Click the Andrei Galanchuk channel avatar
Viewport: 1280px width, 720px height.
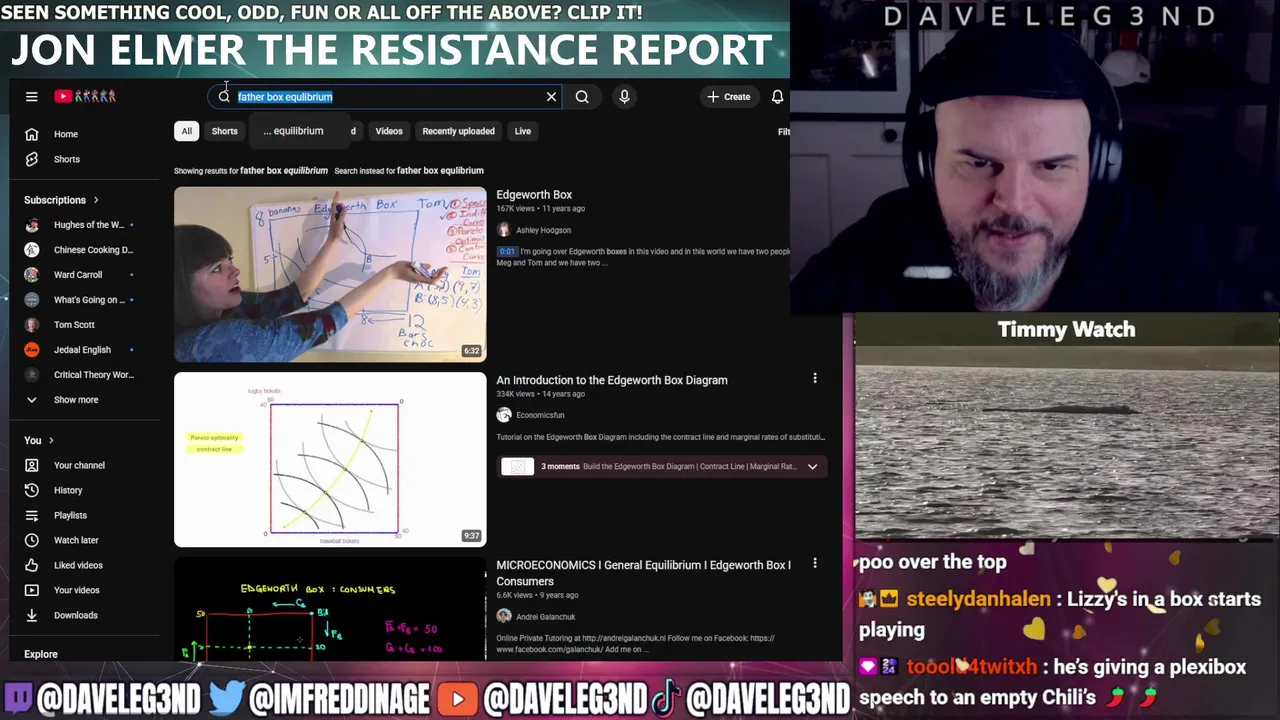click(504, 617)
